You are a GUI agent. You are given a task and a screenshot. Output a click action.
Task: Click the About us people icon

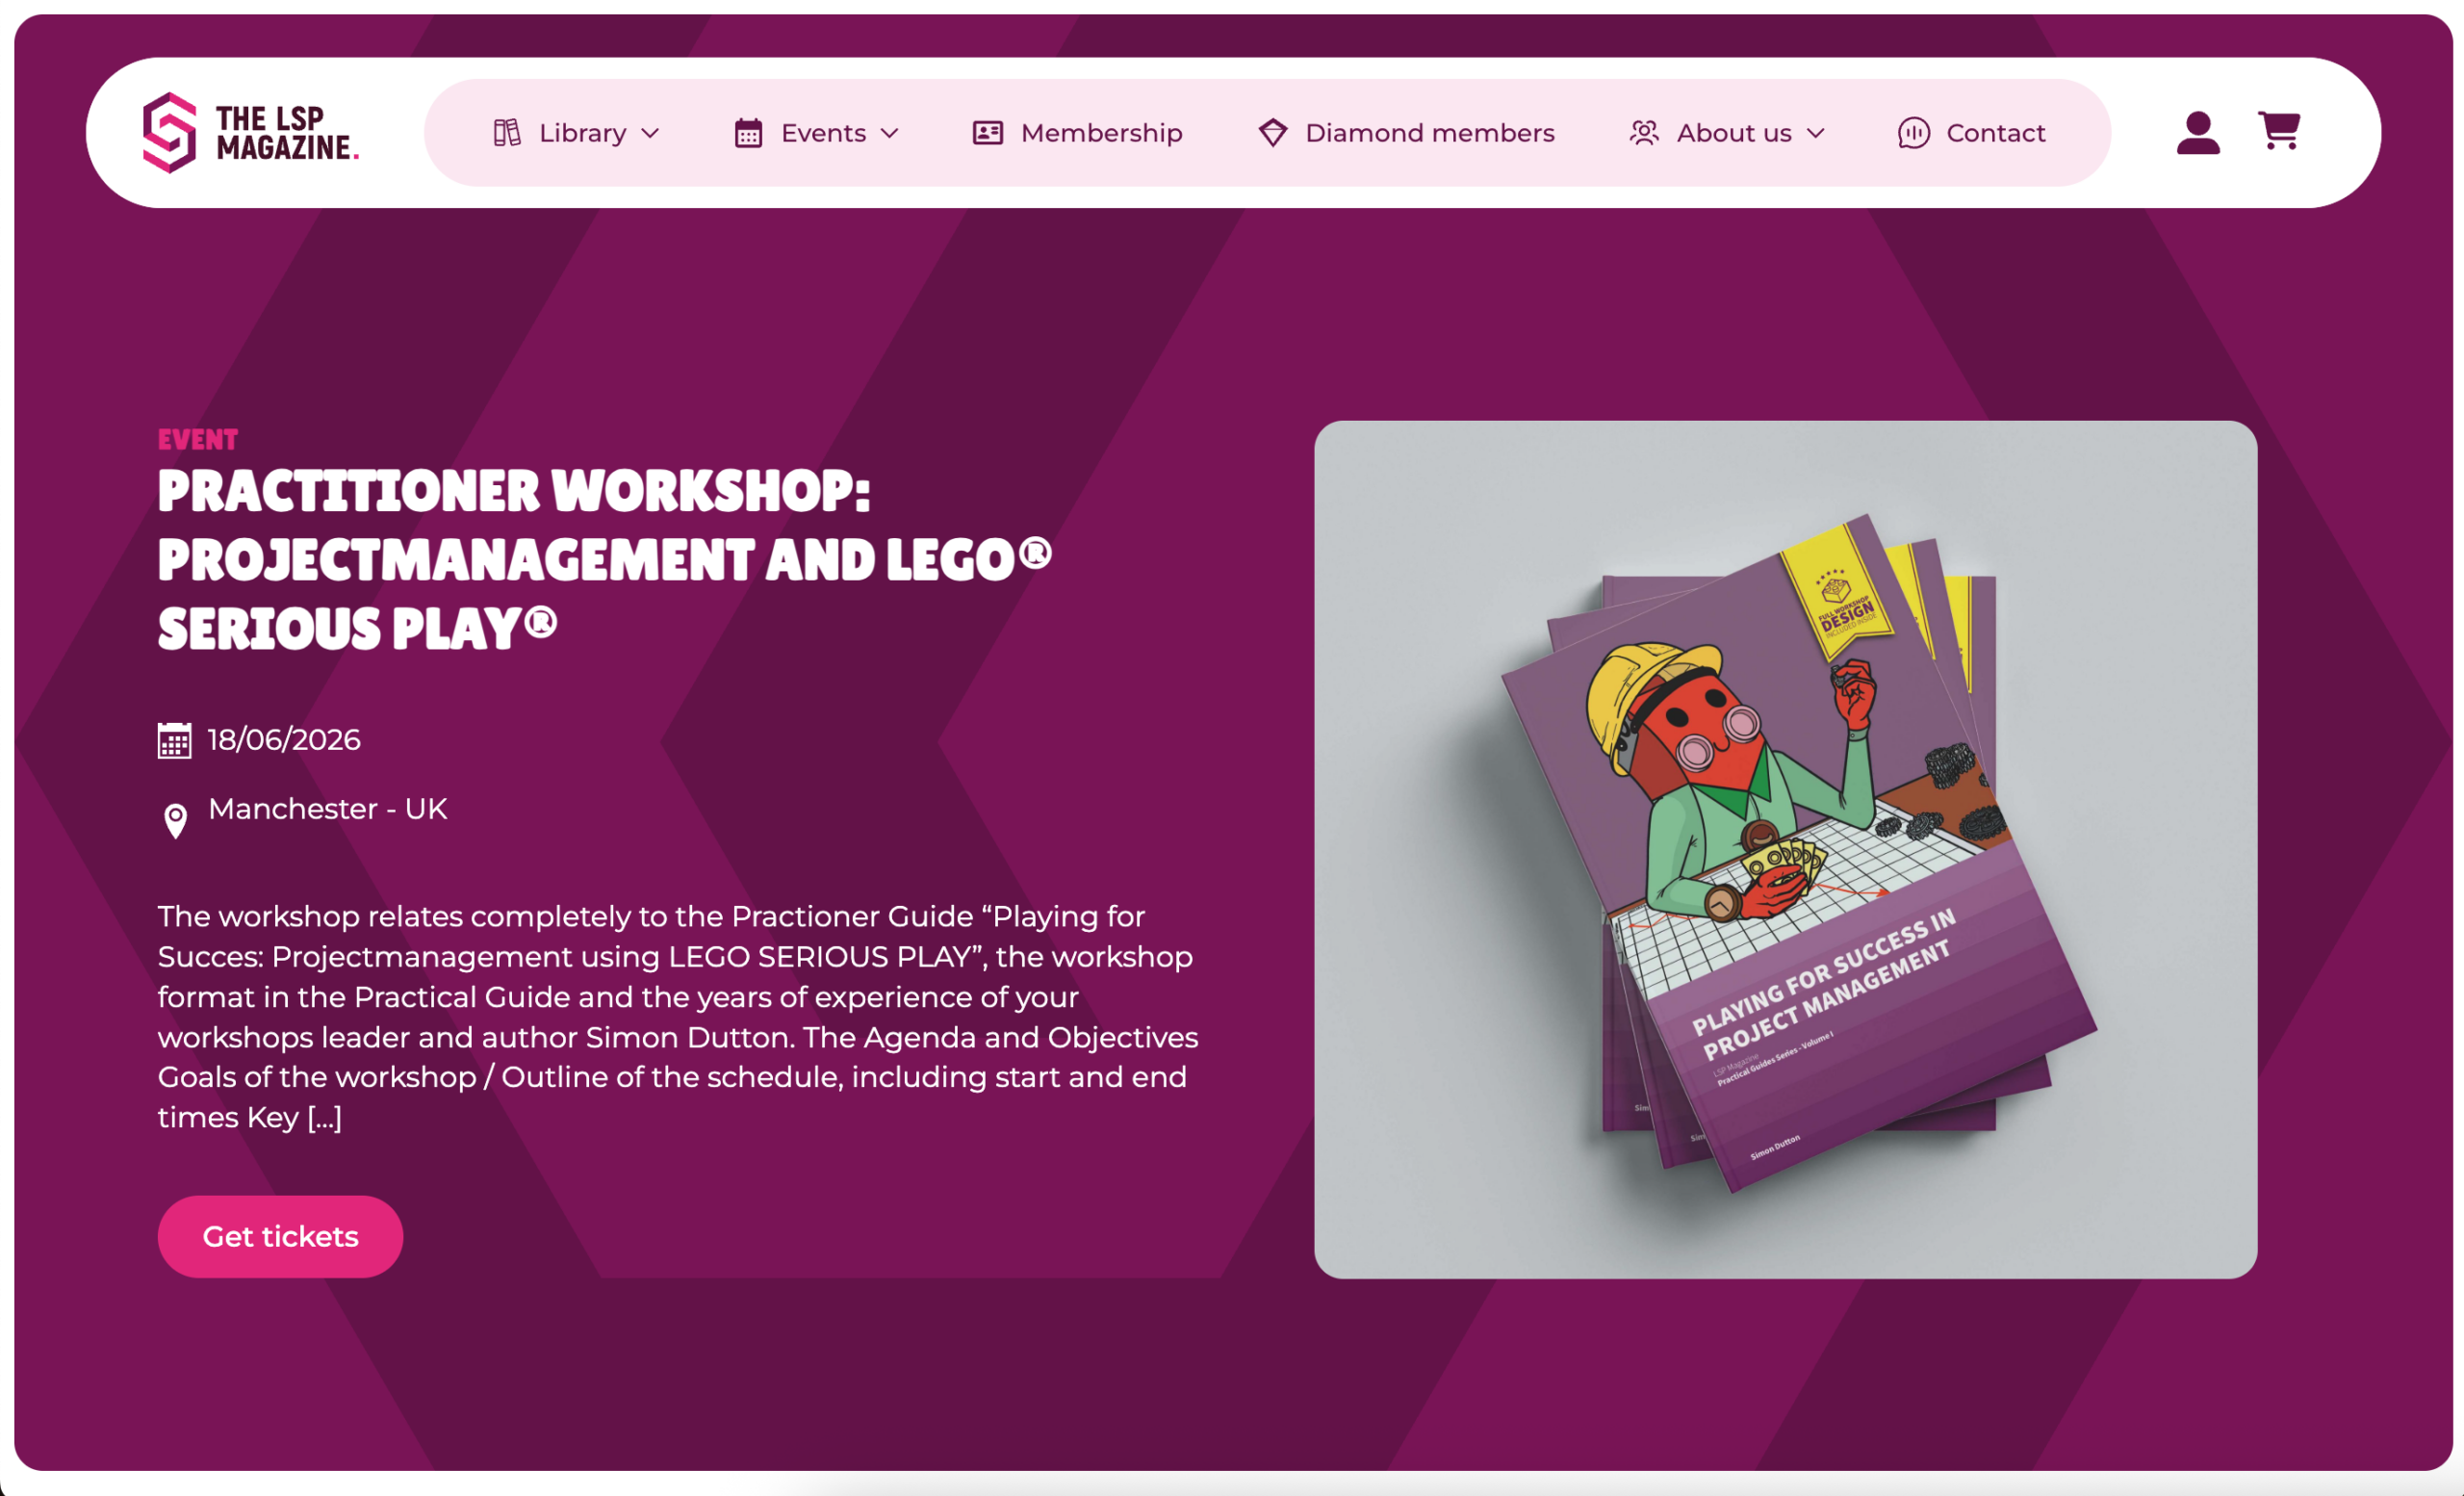click(x=1644, y=133)
